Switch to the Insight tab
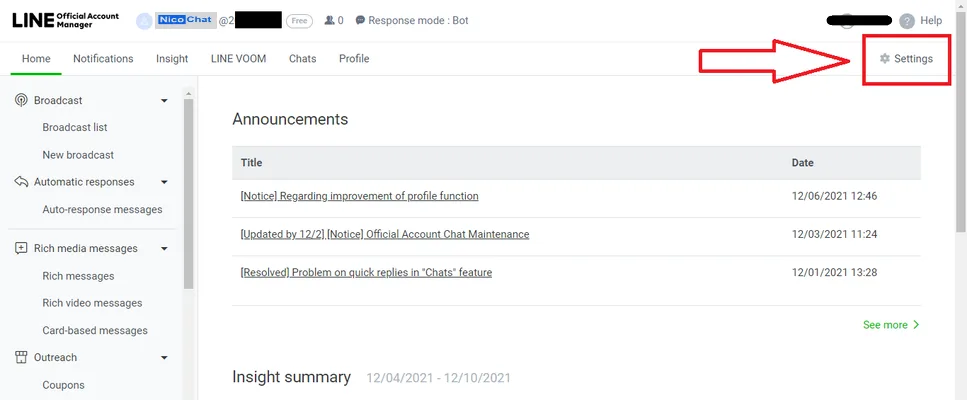967x400 pixels. click(x=172, y=59)
